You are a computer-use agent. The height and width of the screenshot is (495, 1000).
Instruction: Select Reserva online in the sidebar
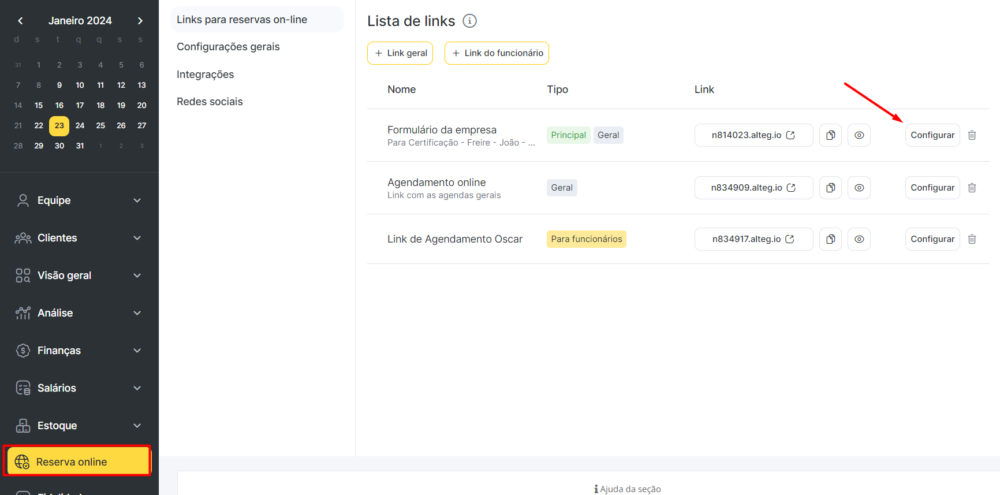tap(77, 461)
